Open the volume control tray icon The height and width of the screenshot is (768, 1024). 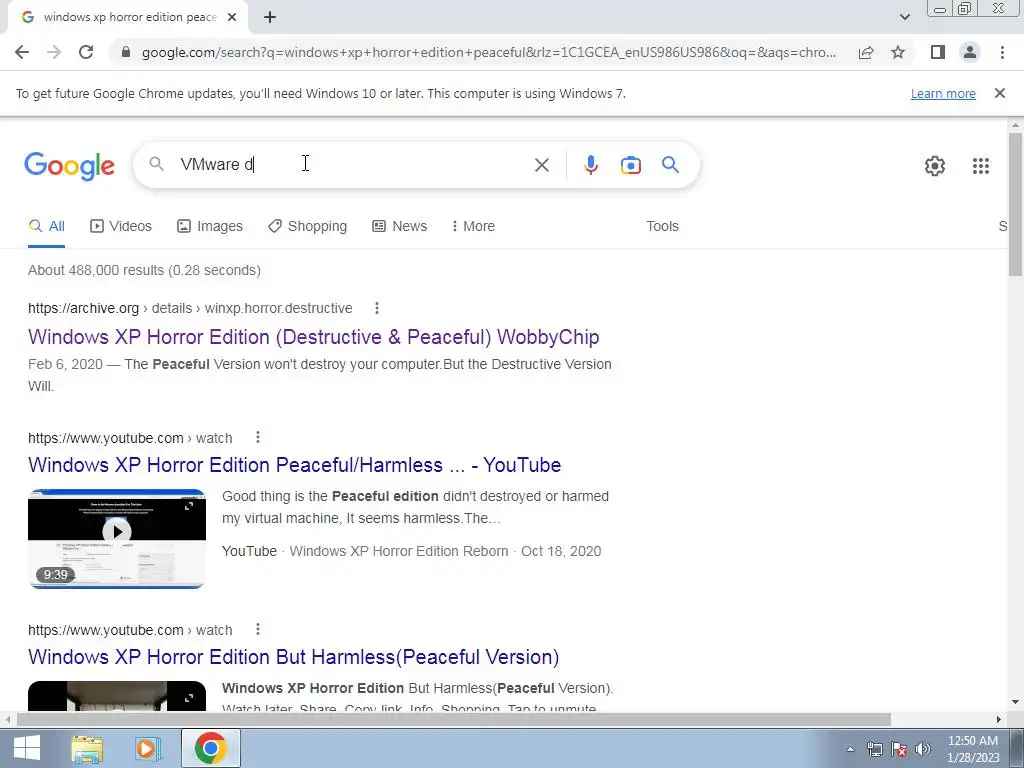[x=923, y=749]
